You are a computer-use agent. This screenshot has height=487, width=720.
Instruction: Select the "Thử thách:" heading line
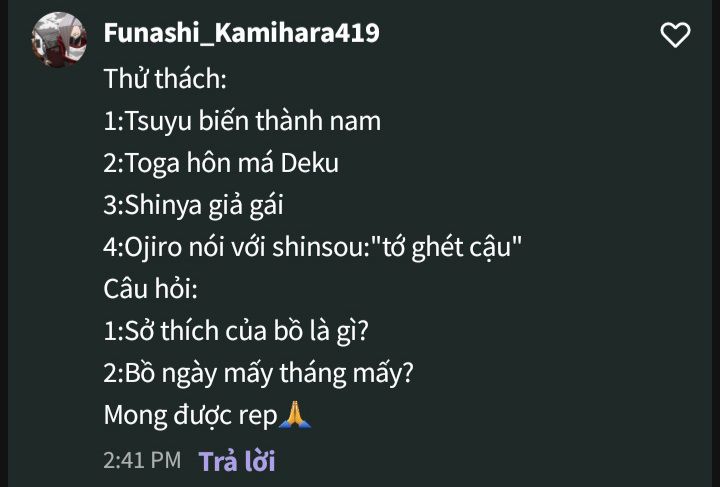pos(165,78)
